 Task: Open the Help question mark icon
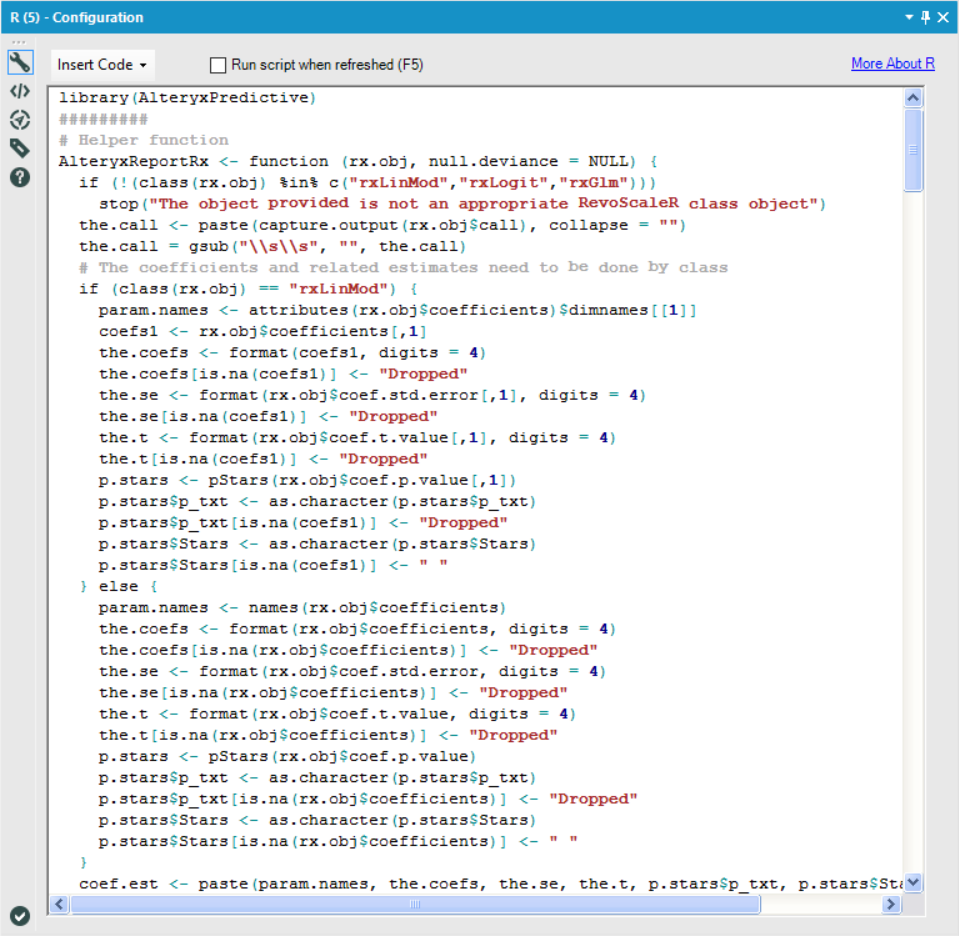[x=20, y=177]
